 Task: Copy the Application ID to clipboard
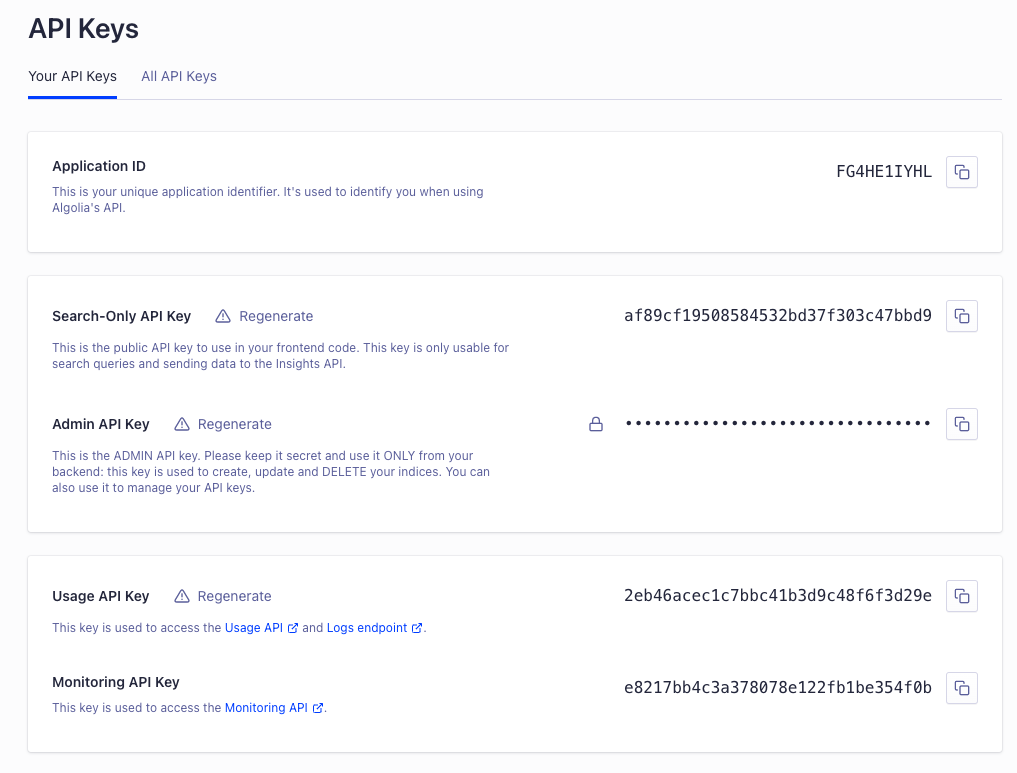pos(961,172)
